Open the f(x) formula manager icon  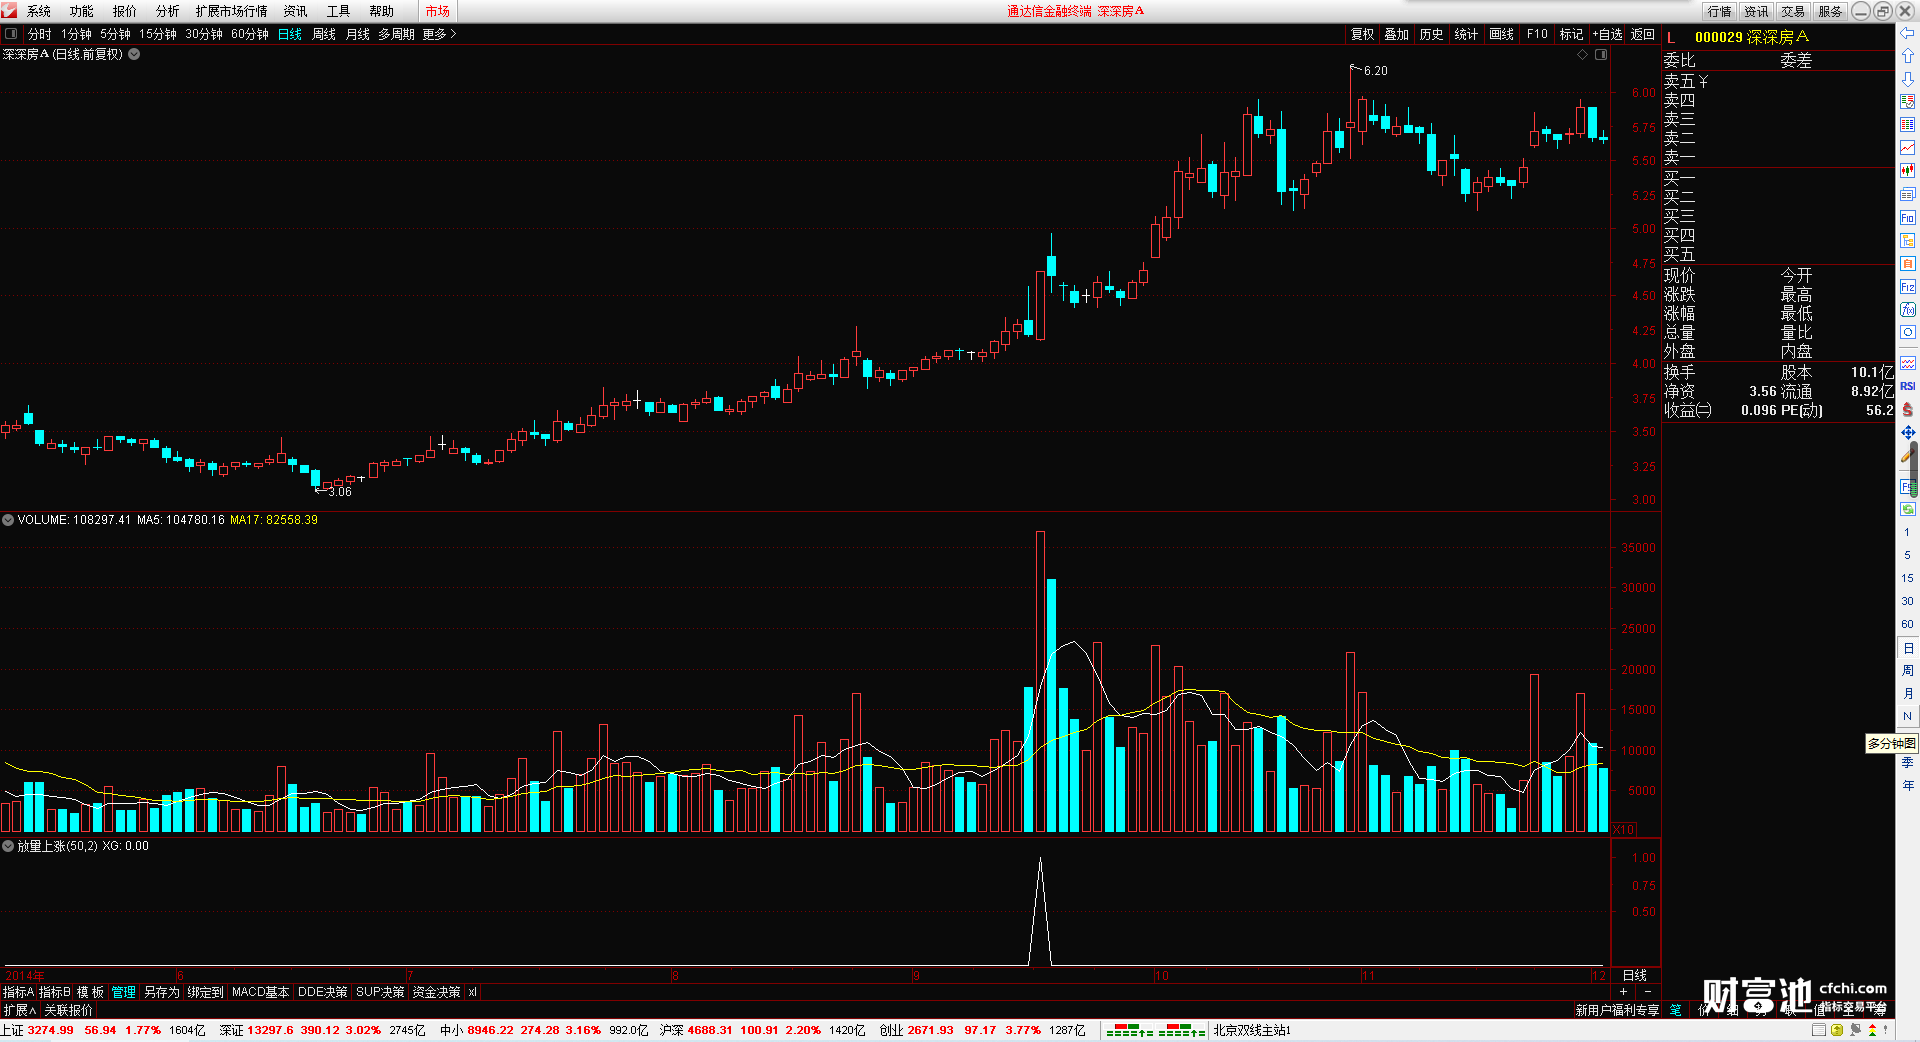(x=1907, y=310)
